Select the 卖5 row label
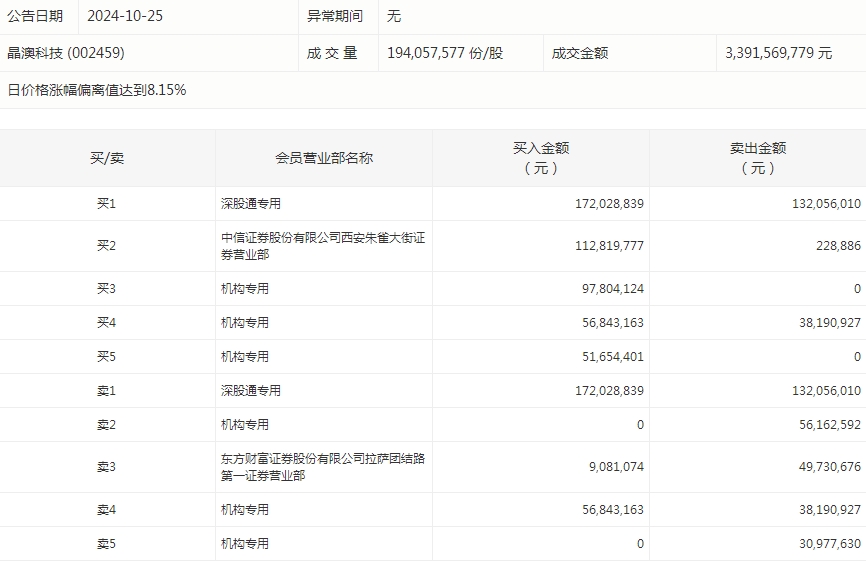The image size is (866, 563). [x=107, y=544]
